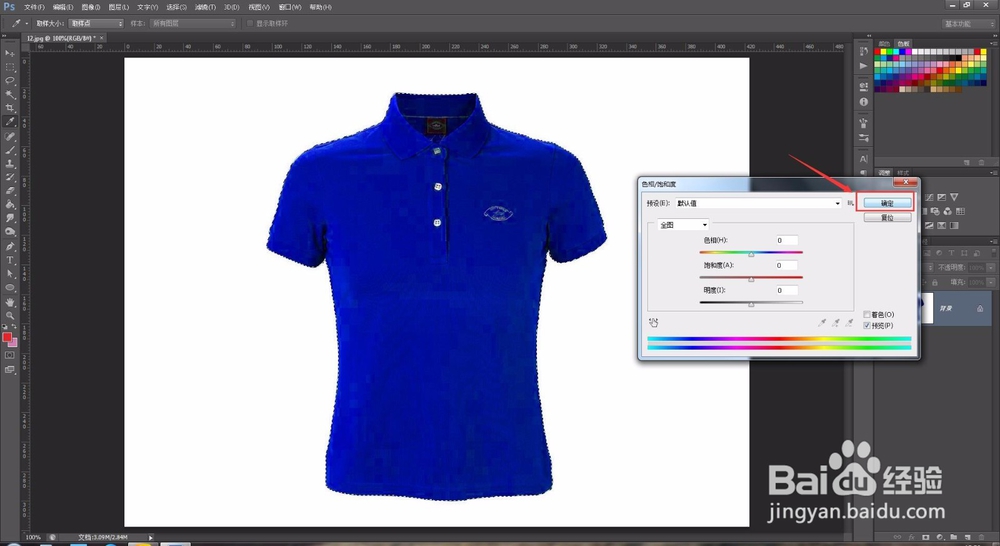Select the History Brush tool
The width and height of the screenshot is (1000, 546).
10,177
